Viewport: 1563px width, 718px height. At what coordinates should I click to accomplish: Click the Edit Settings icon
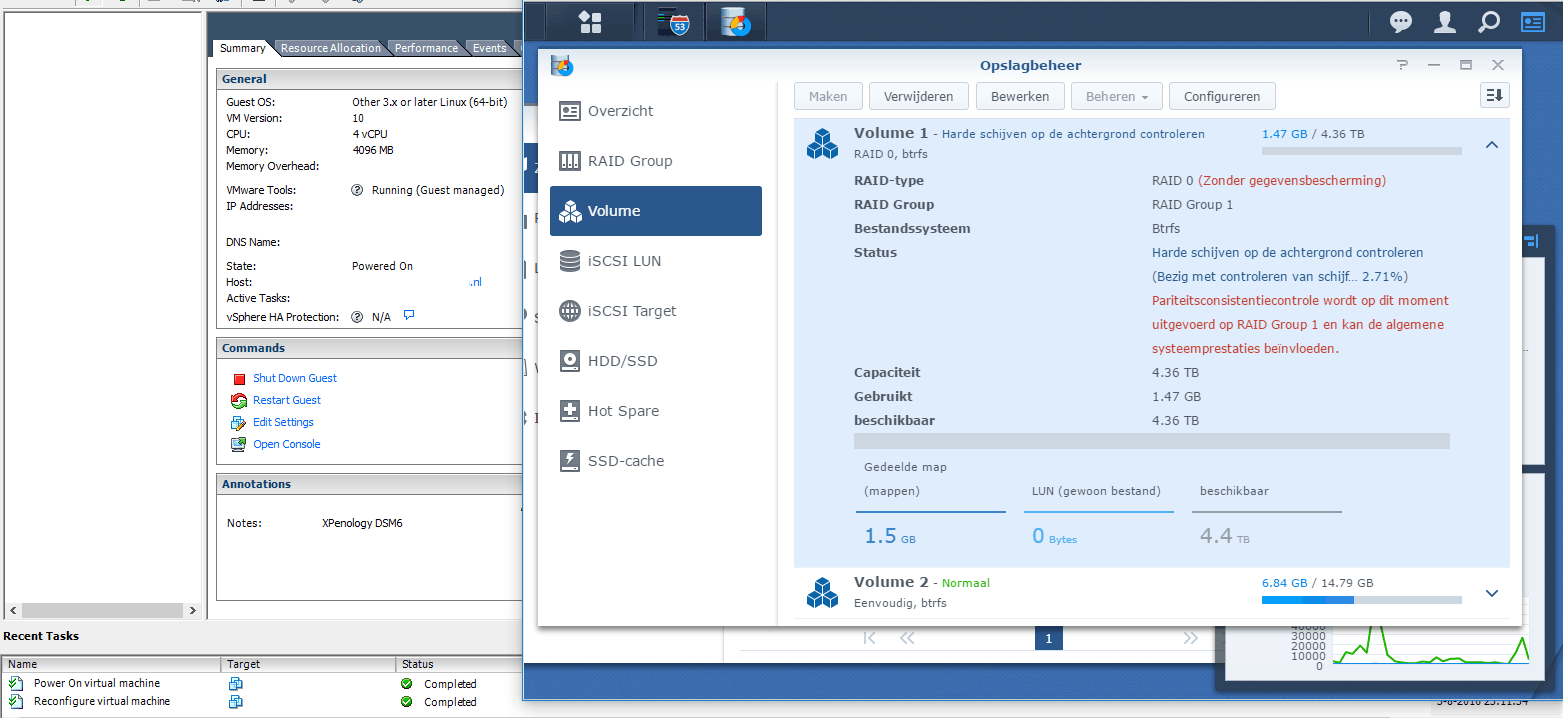[x=238, y=423]
